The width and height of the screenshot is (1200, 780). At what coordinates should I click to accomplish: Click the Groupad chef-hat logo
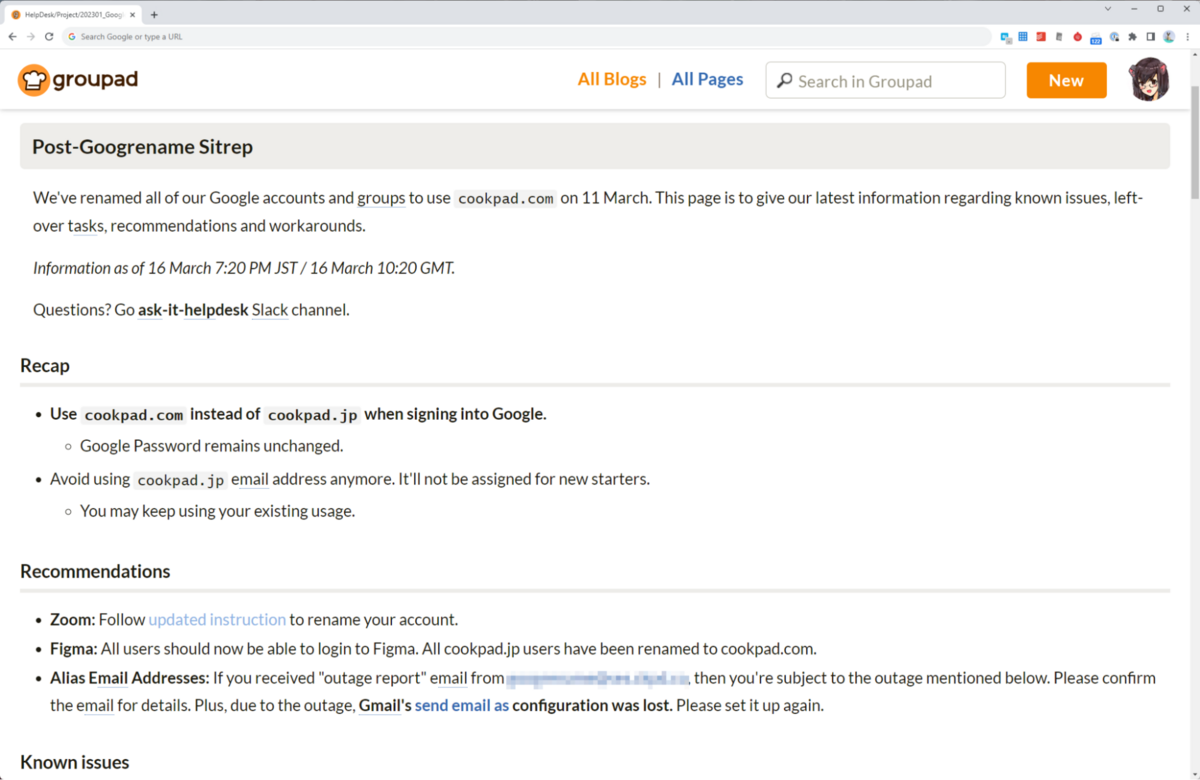[x=34, y=80]
